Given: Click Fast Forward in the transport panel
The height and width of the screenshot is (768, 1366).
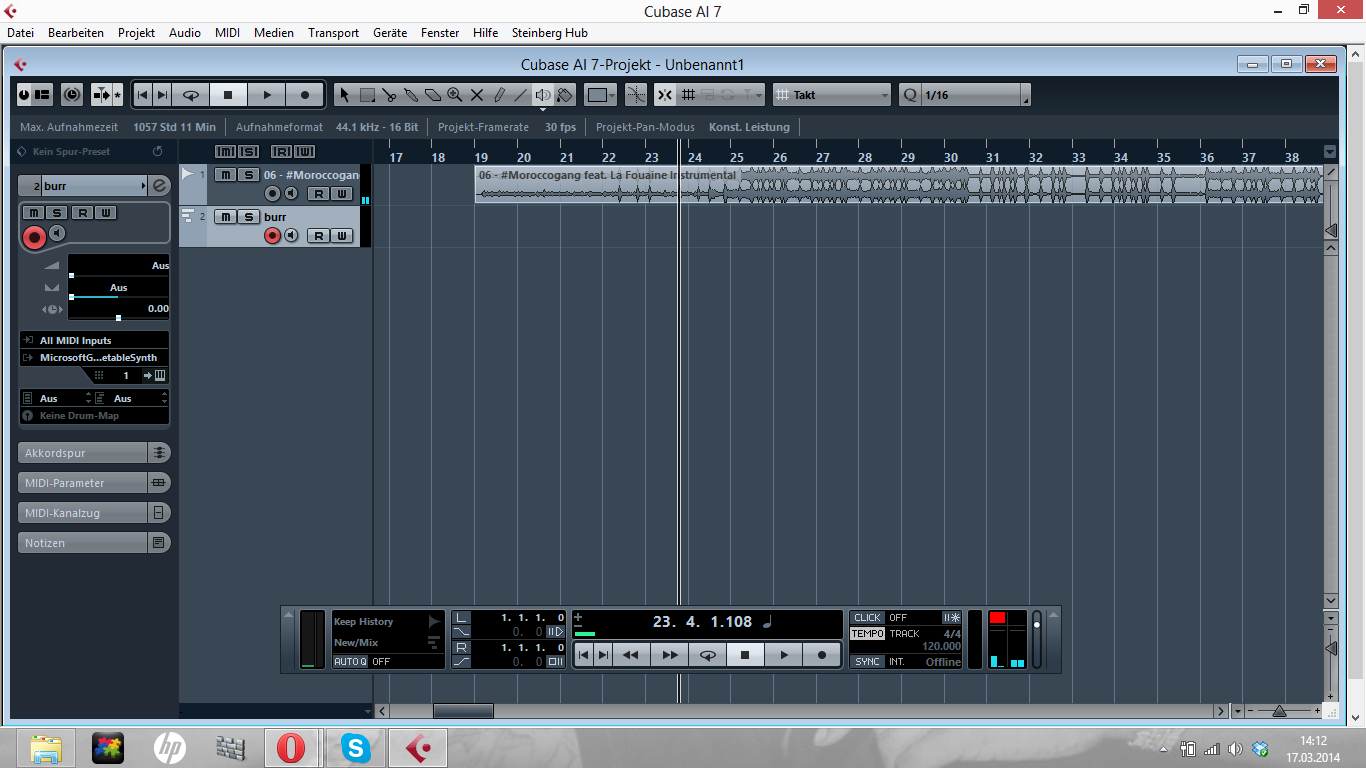Looking at the screenshot, I should [x=669, y=655].
